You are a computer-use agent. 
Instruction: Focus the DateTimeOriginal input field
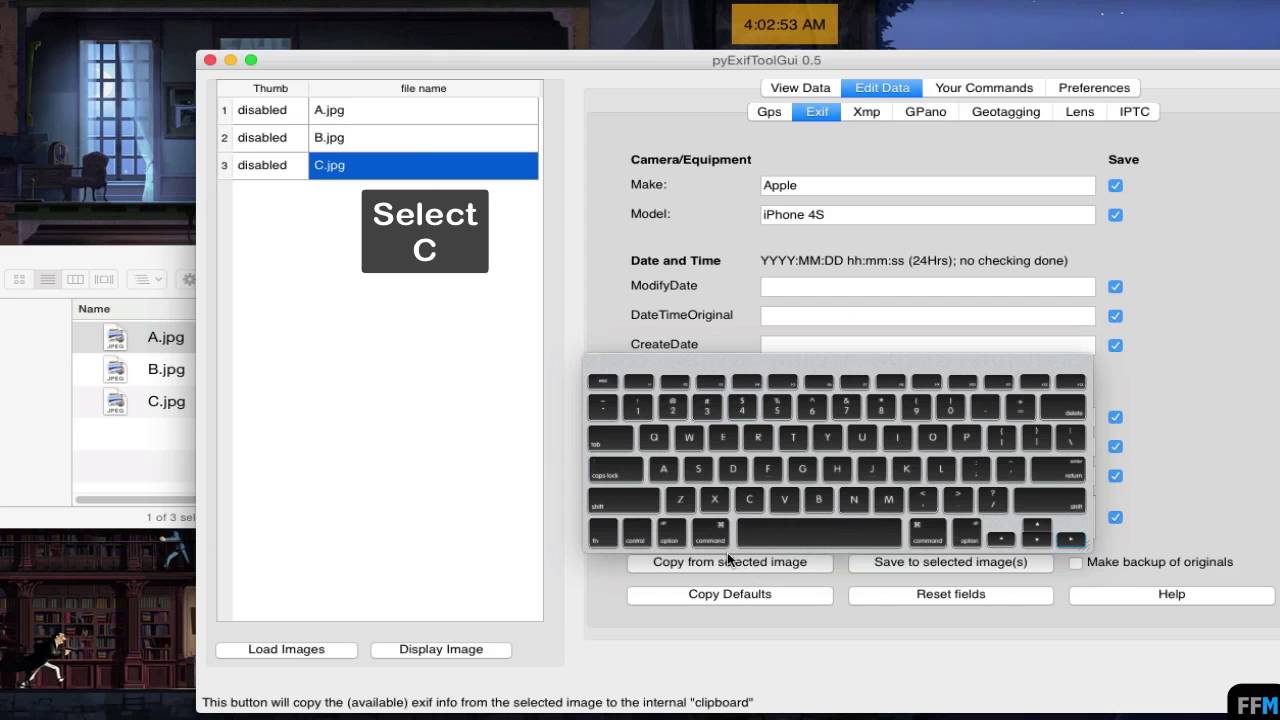pos(928,316)
